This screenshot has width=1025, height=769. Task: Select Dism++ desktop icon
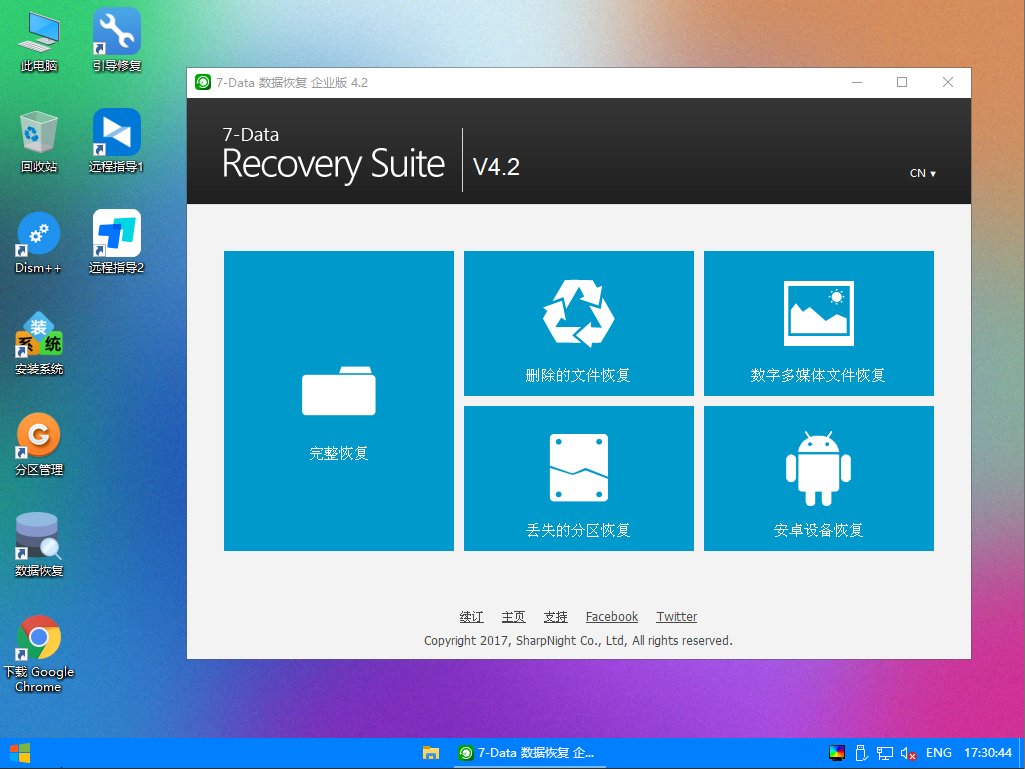click(39, 243)
